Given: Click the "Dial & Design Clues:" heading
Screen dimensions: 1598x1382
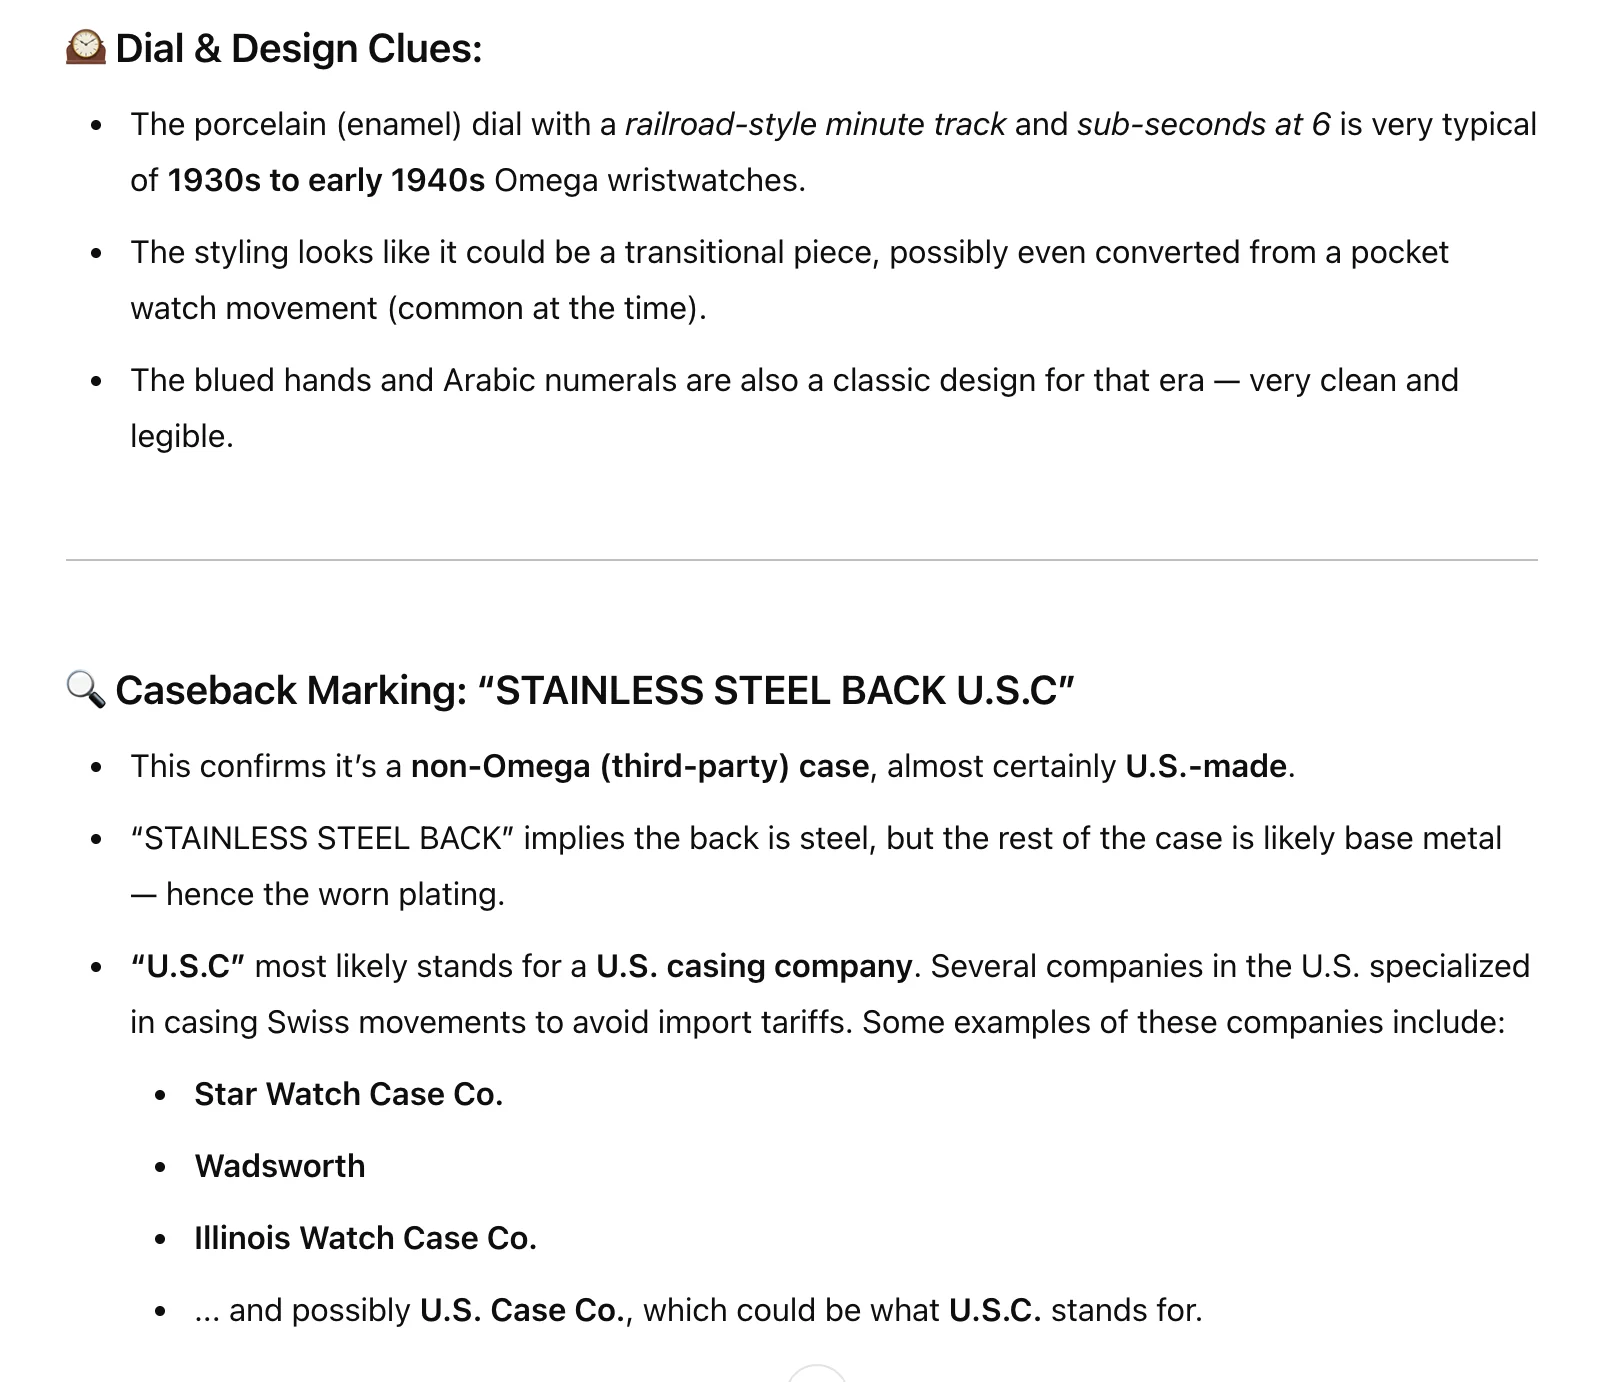Looking at the screenshot, I should (298, 48).
